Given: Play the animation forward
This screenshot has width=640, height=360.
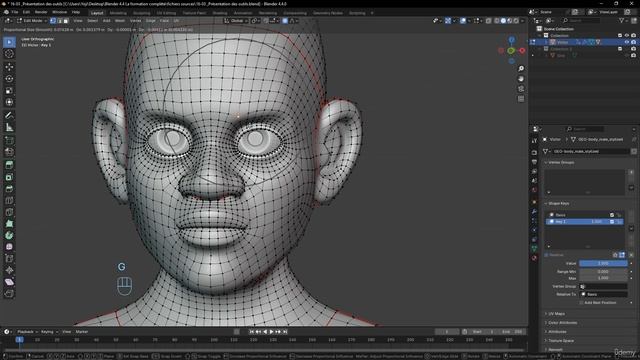Looking at the screenshot, I should click(271, 332).
